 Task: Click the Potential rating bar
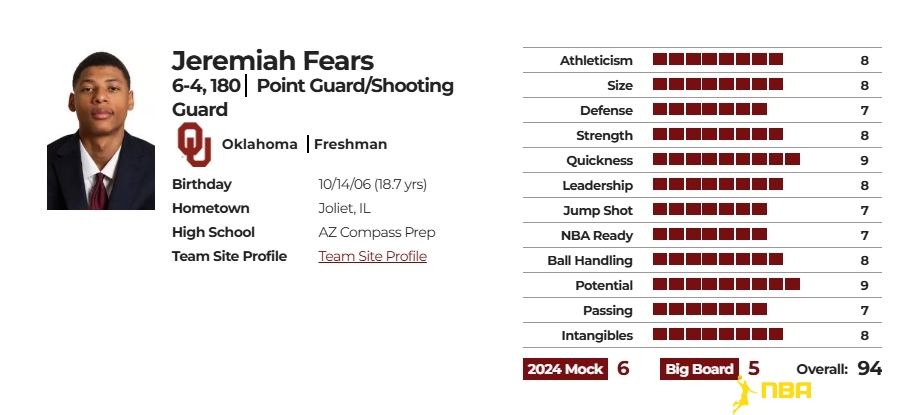727,284
